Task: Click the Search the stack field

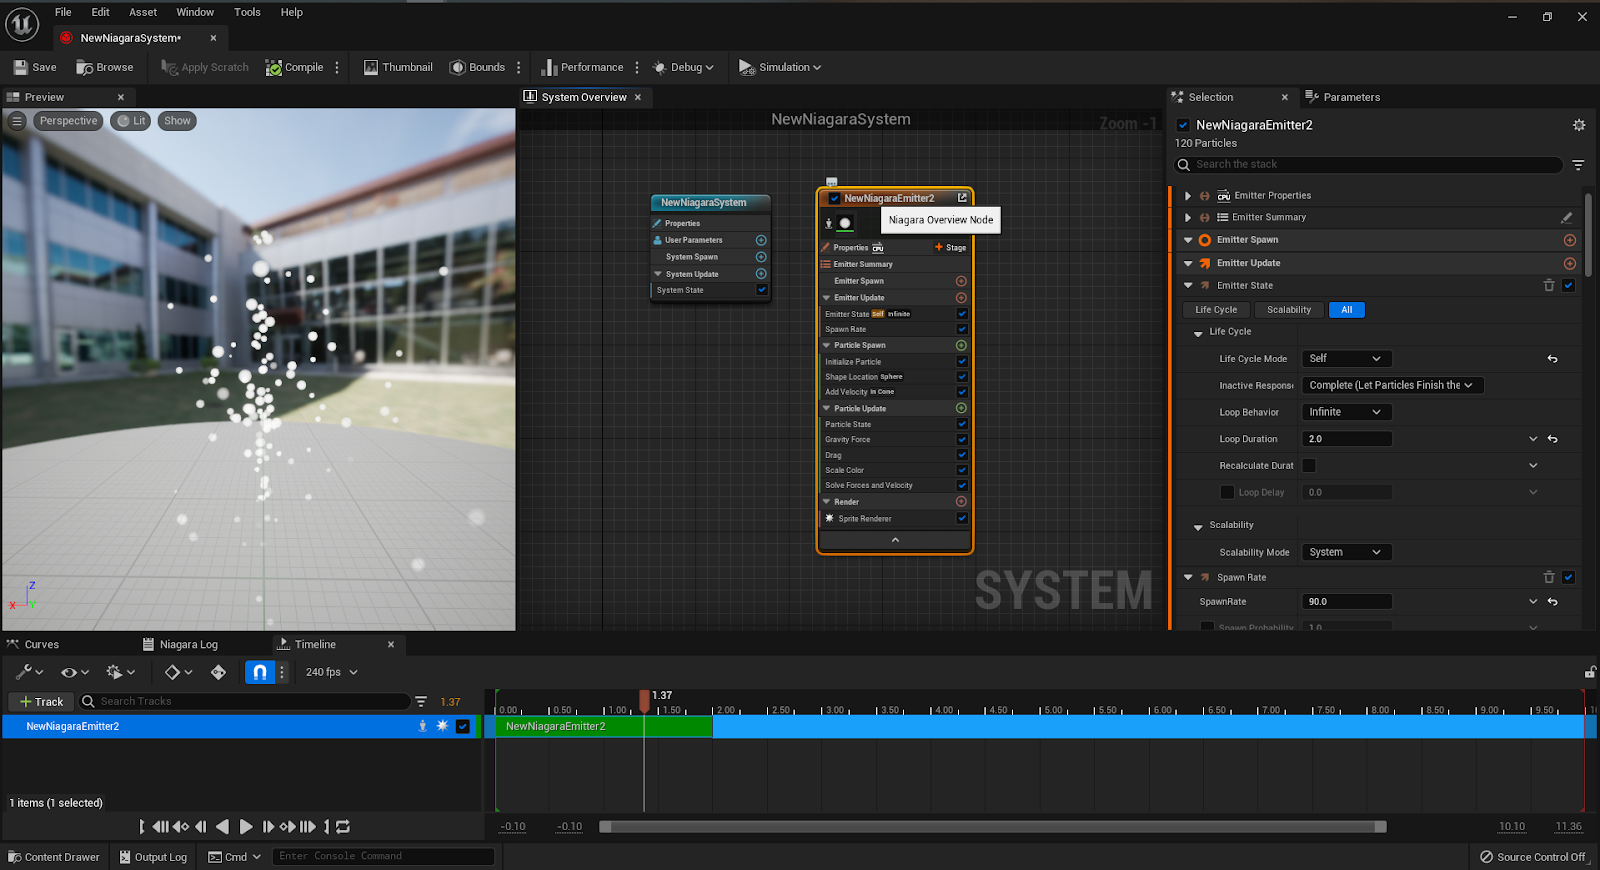Action: (x=1368, y=165)
